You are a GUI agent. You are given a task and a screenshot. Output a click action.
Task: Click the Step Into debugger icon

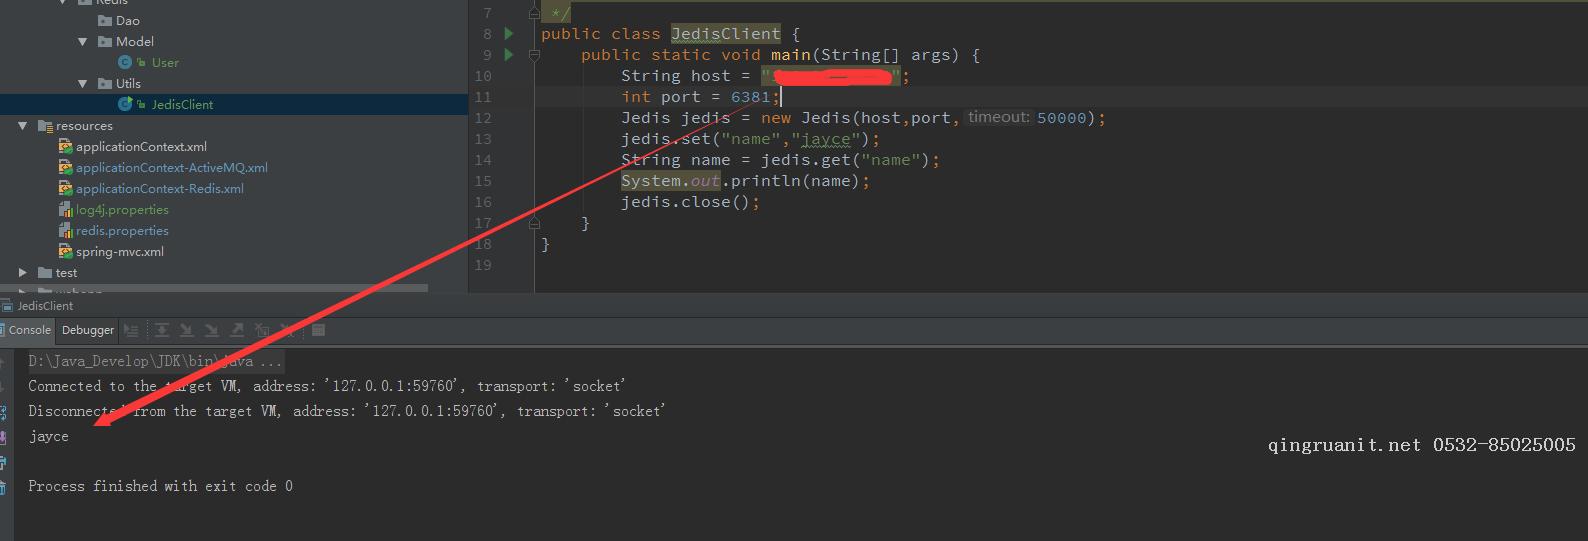[186, 330]
